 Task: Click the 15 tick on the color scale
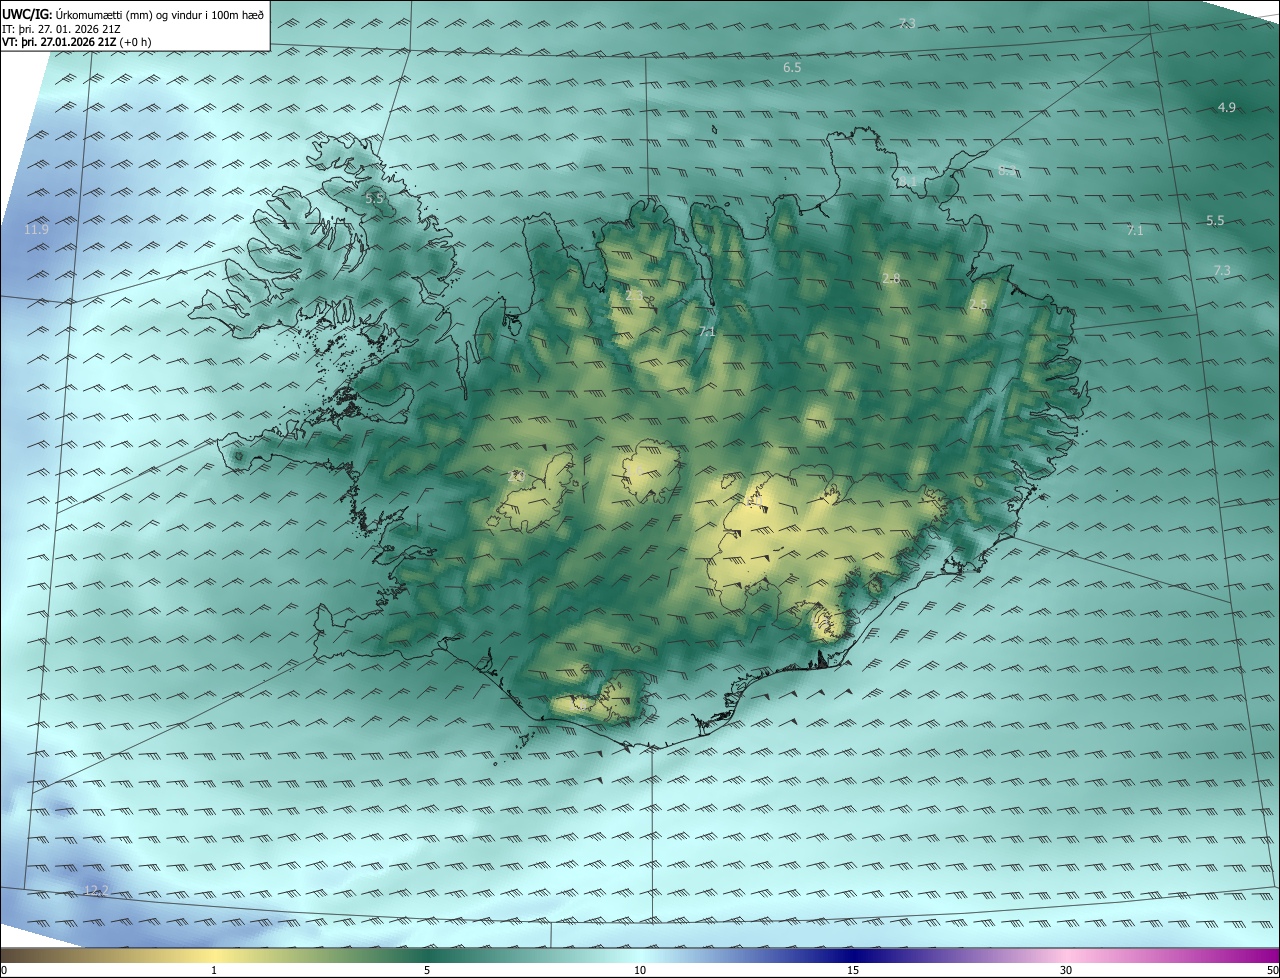tap(853, 970)
